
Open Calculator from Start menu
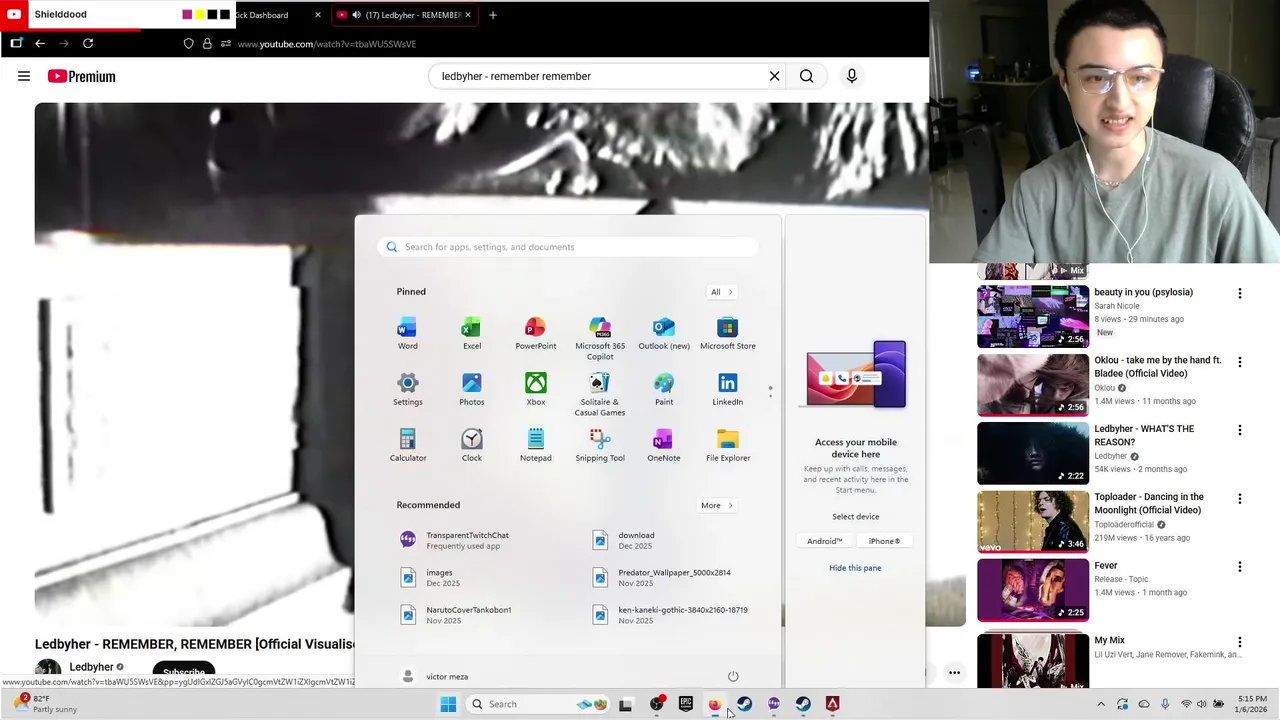click(x=407, y=446)
